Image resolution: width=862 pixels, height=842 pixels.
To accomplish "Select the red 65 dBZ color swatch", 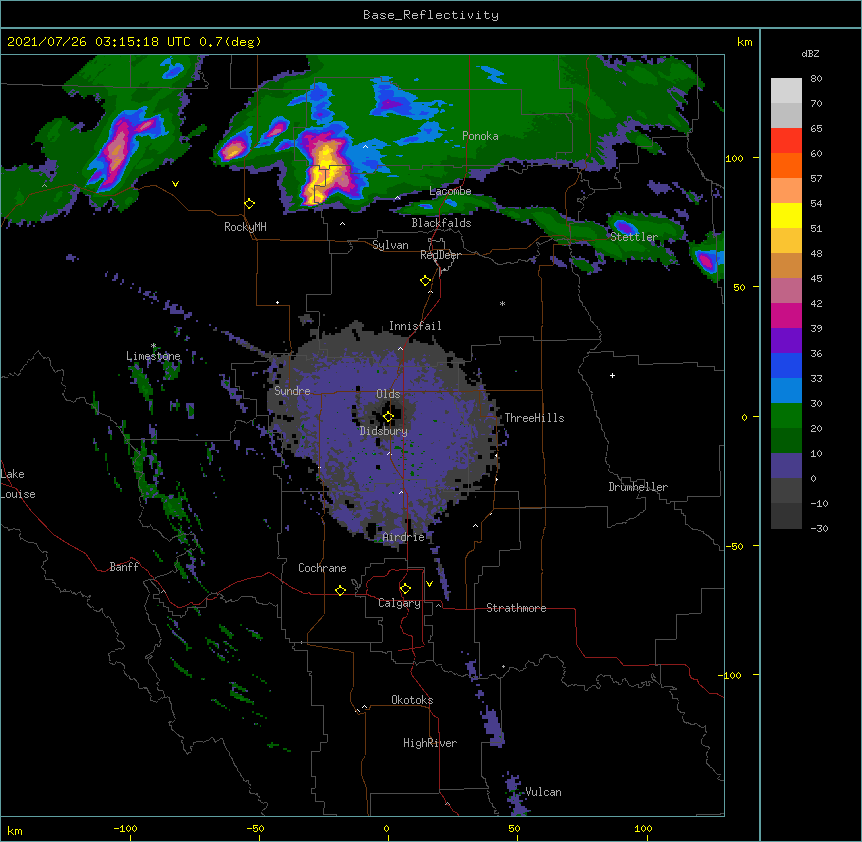I will pyautogui.click(x=786, y=141).
